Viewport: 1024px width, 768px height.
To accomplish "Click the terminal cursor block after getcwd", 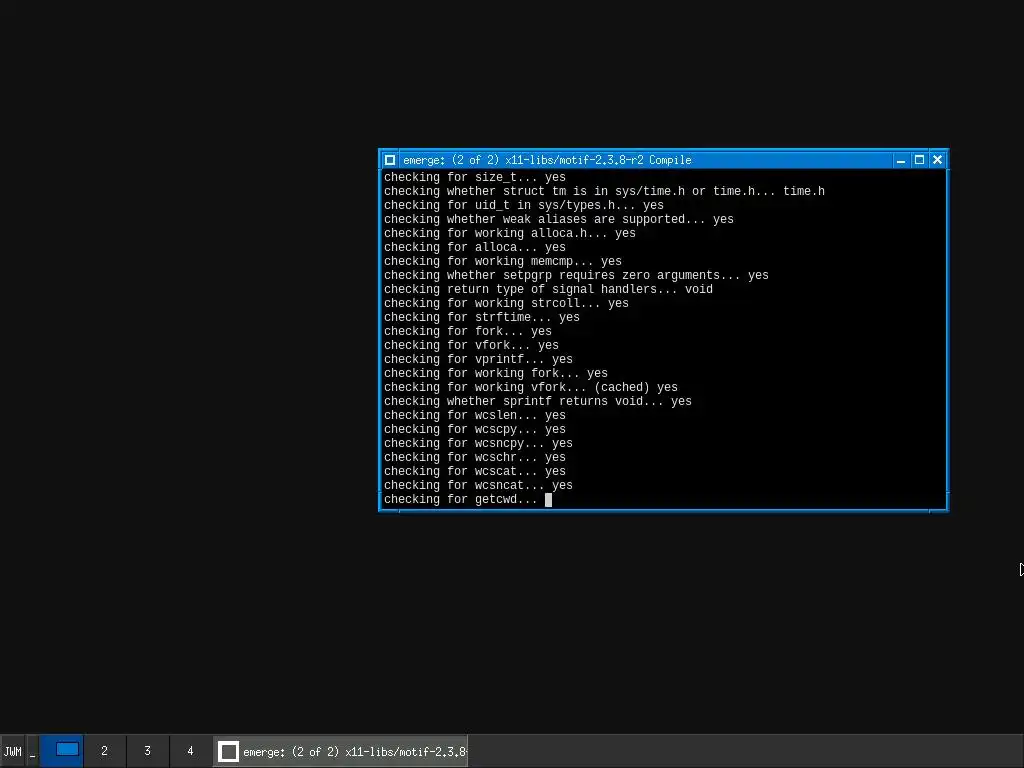I will coord(549,500).
